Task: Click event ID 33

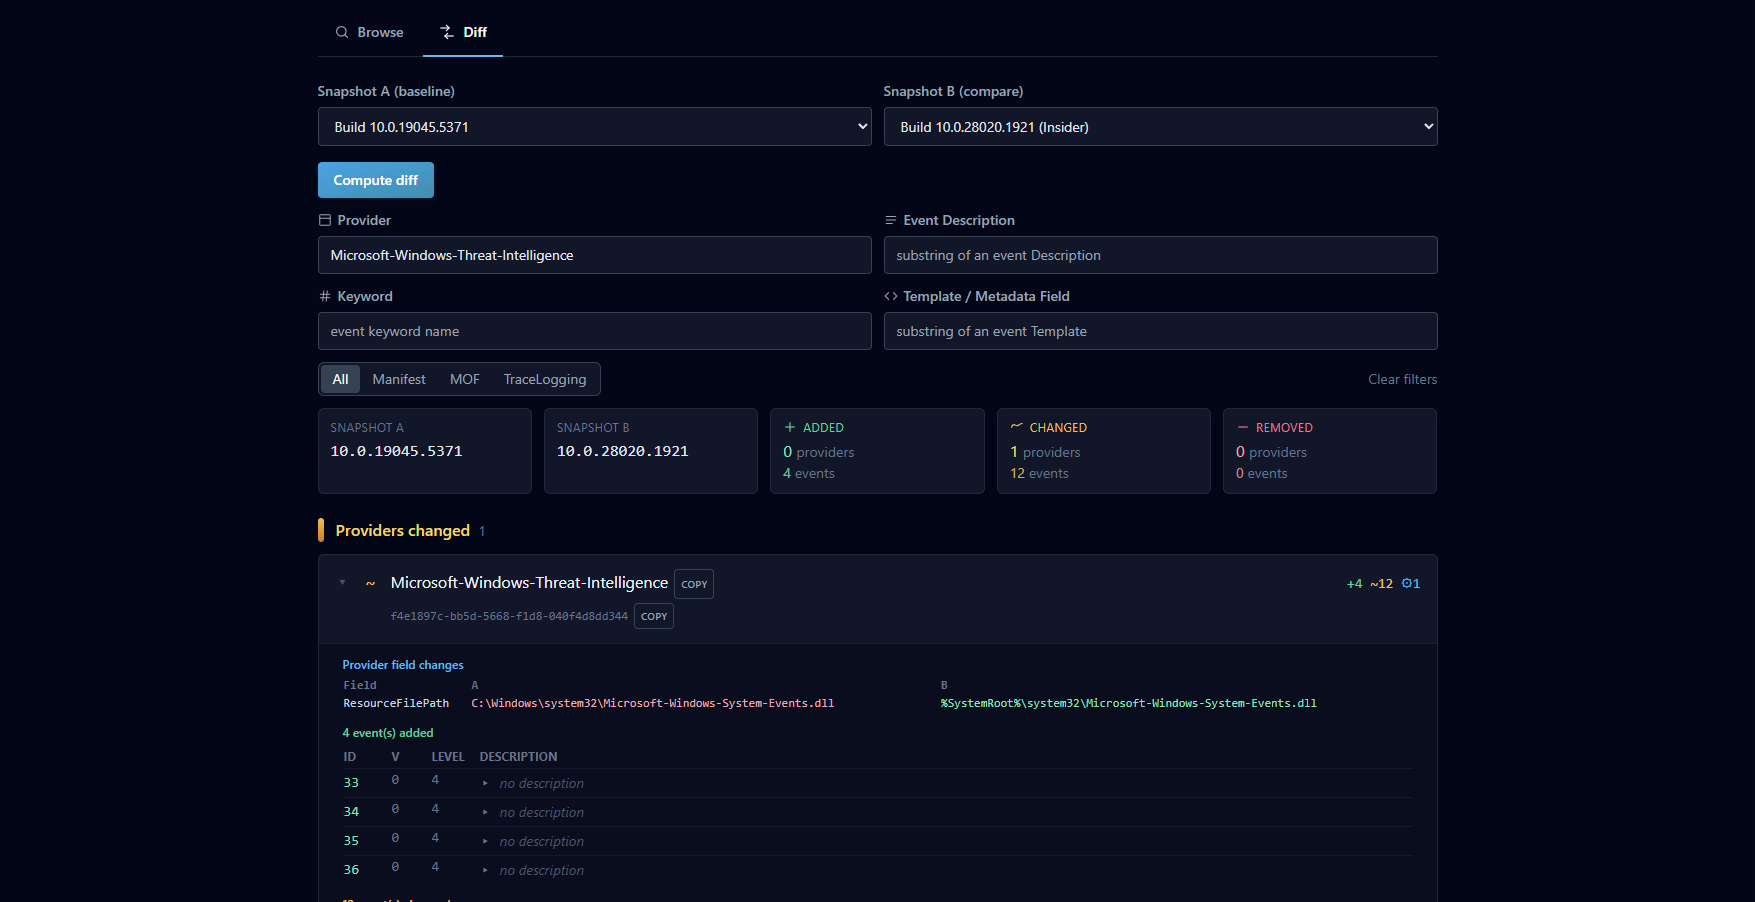Action: click(351, 783)
